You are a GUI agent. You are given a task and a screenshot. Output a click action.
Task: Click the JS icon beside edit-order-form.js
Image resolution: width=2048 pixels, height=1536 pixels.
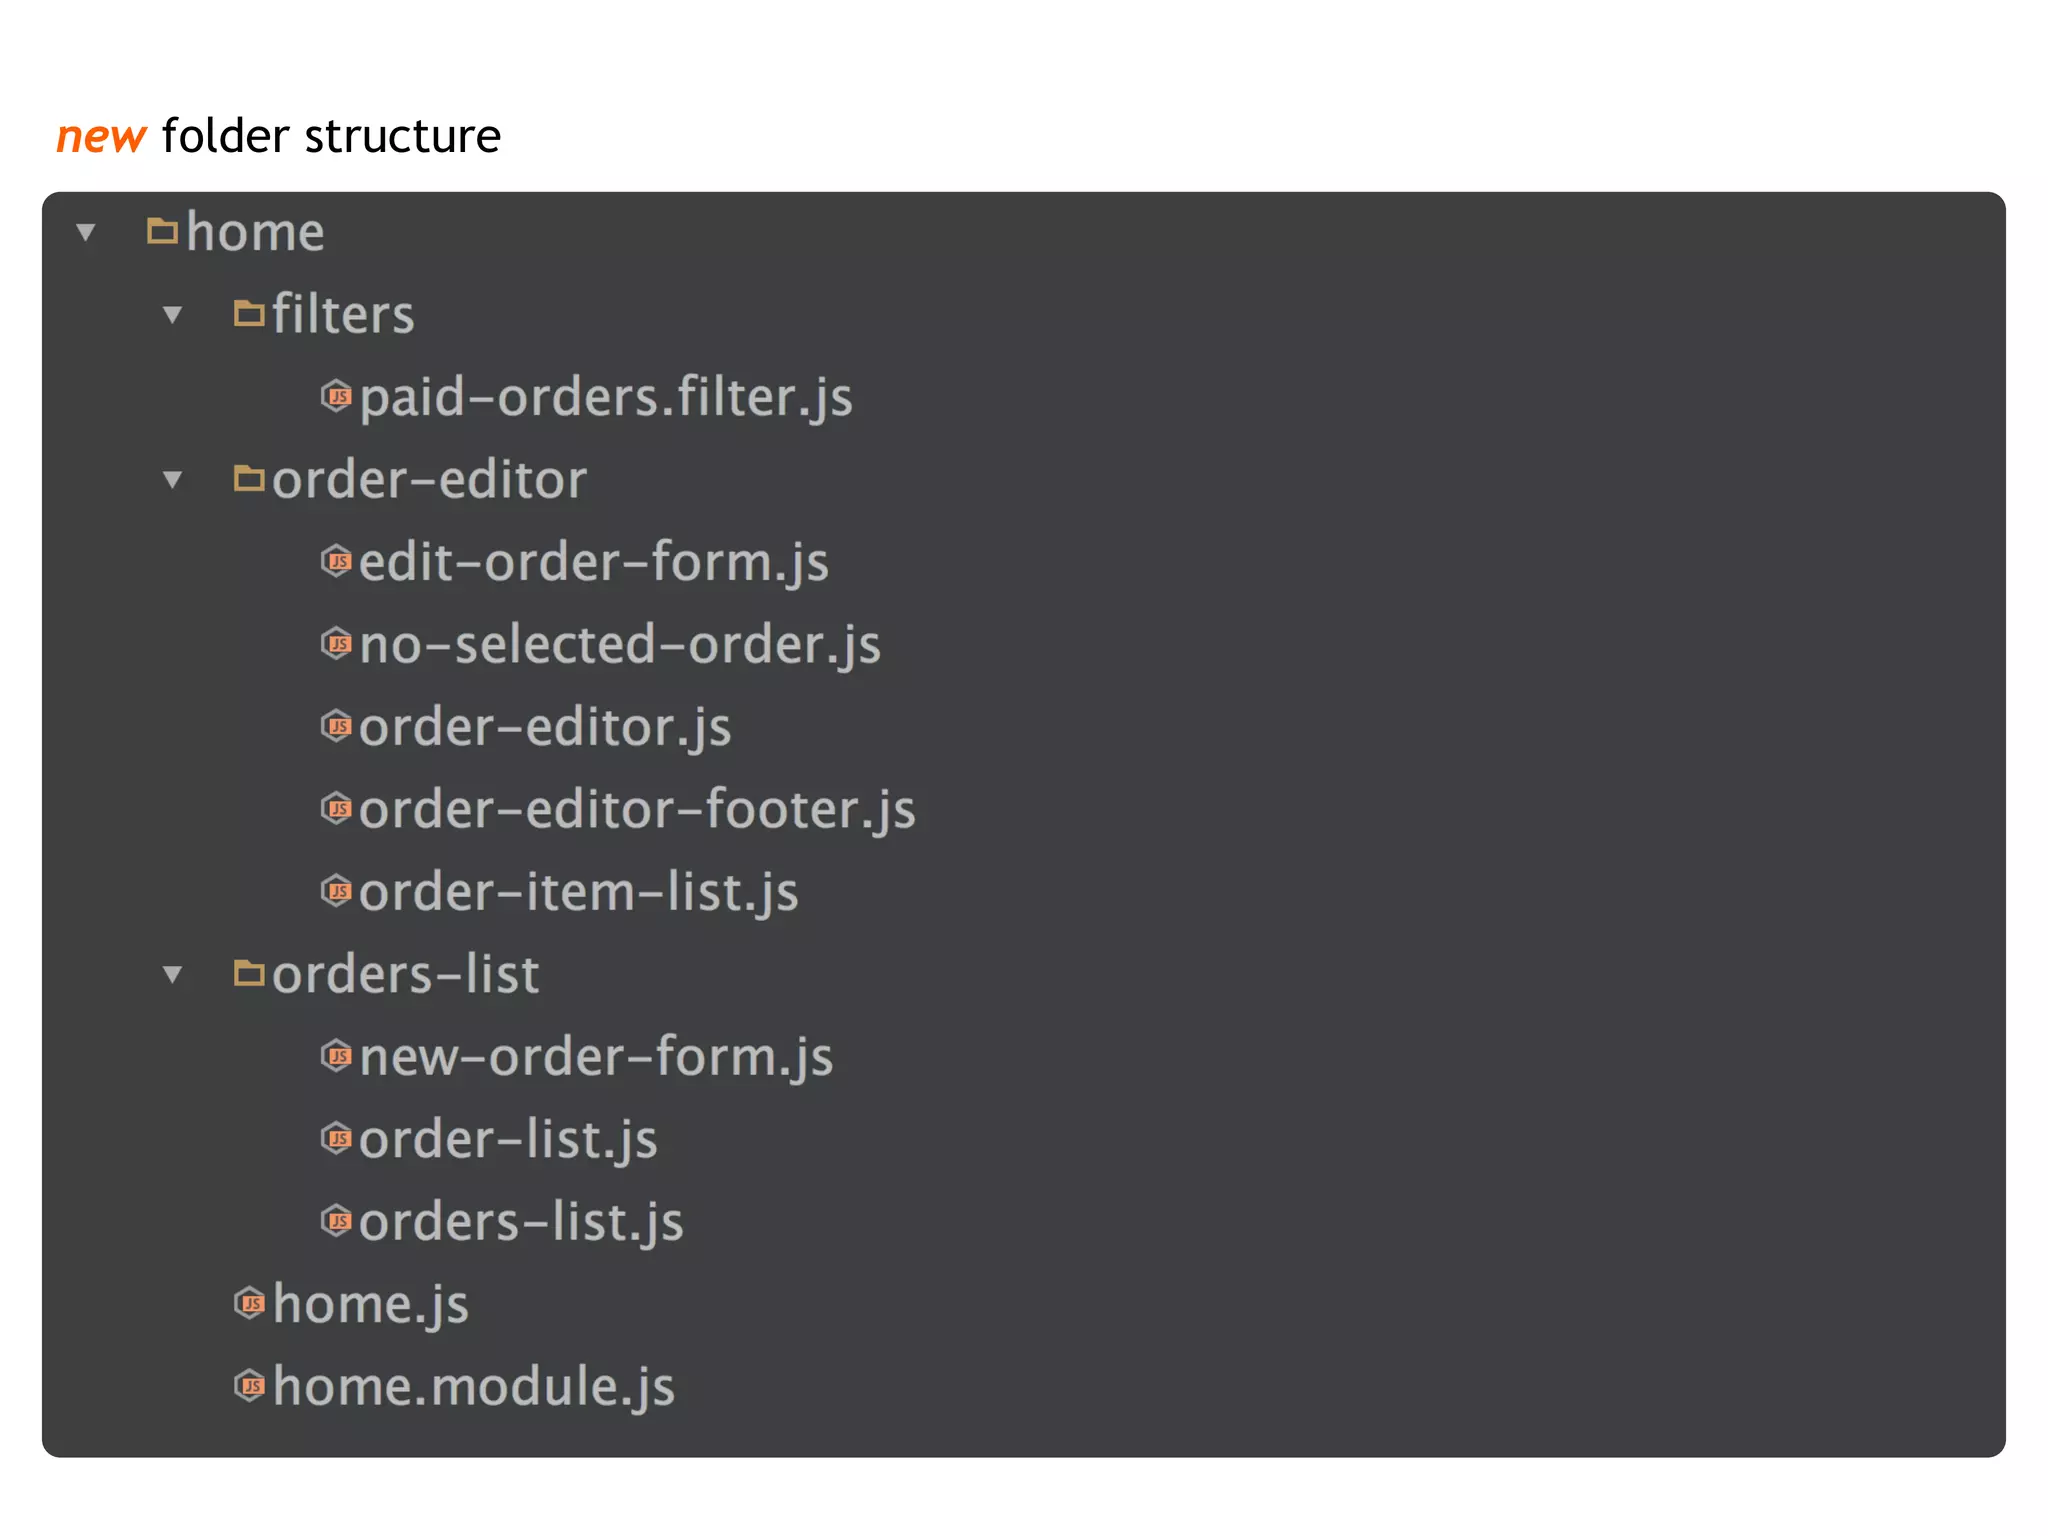pos(336,562)
